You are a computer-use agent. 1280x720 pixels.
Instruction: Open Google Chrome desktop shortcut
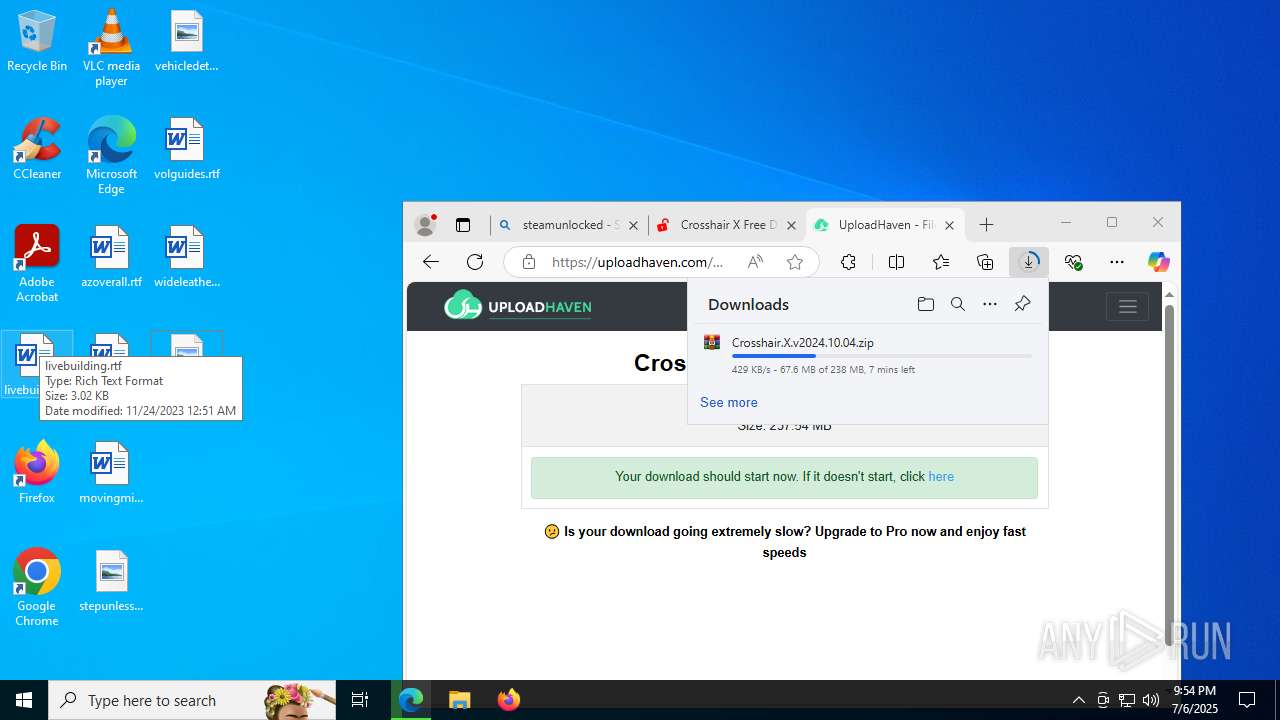click(37, 588)
